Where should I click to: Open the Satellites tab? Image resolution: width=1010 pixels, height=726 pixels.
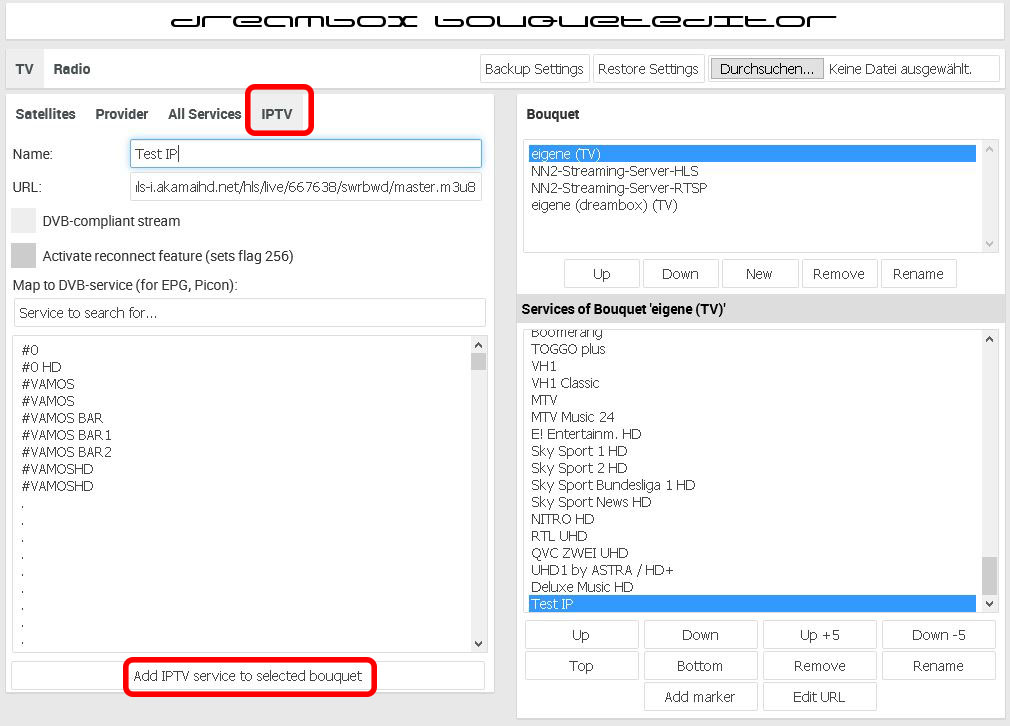click(x=45, y=114)
